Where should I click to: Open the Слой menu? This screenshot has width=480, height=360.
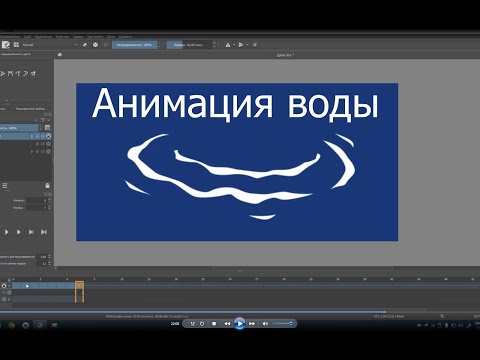point(27,37)
